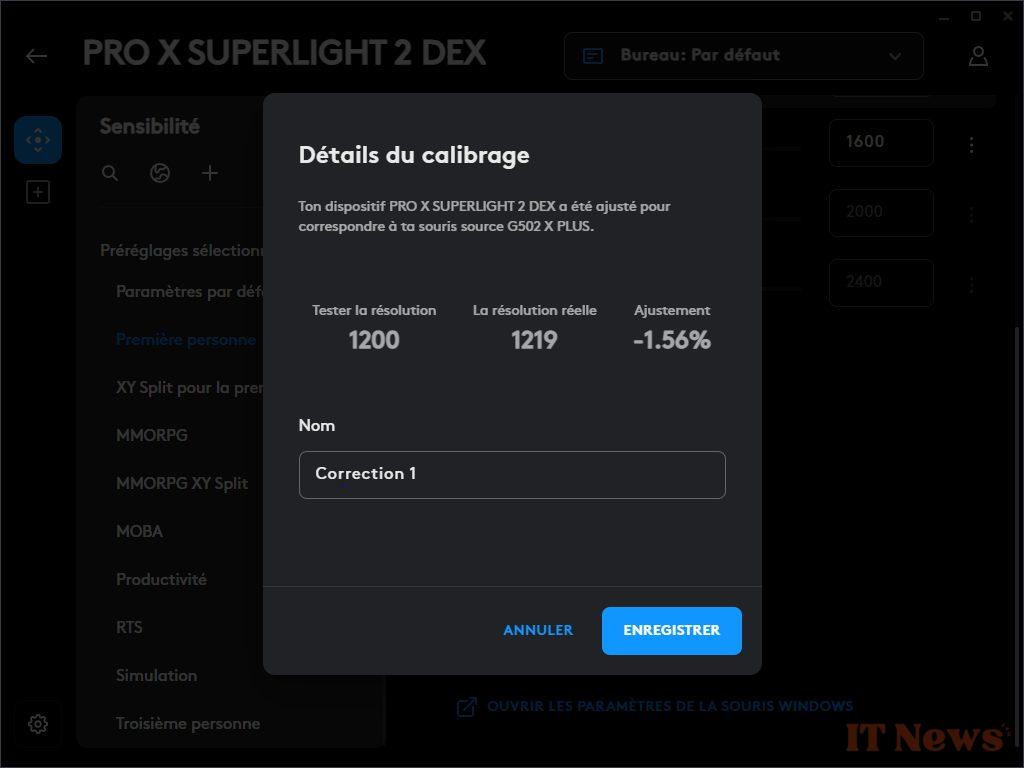This screenshot has height=768, width=1024.
Task: Add new preset with plus icon
Action: pos(210,173)
